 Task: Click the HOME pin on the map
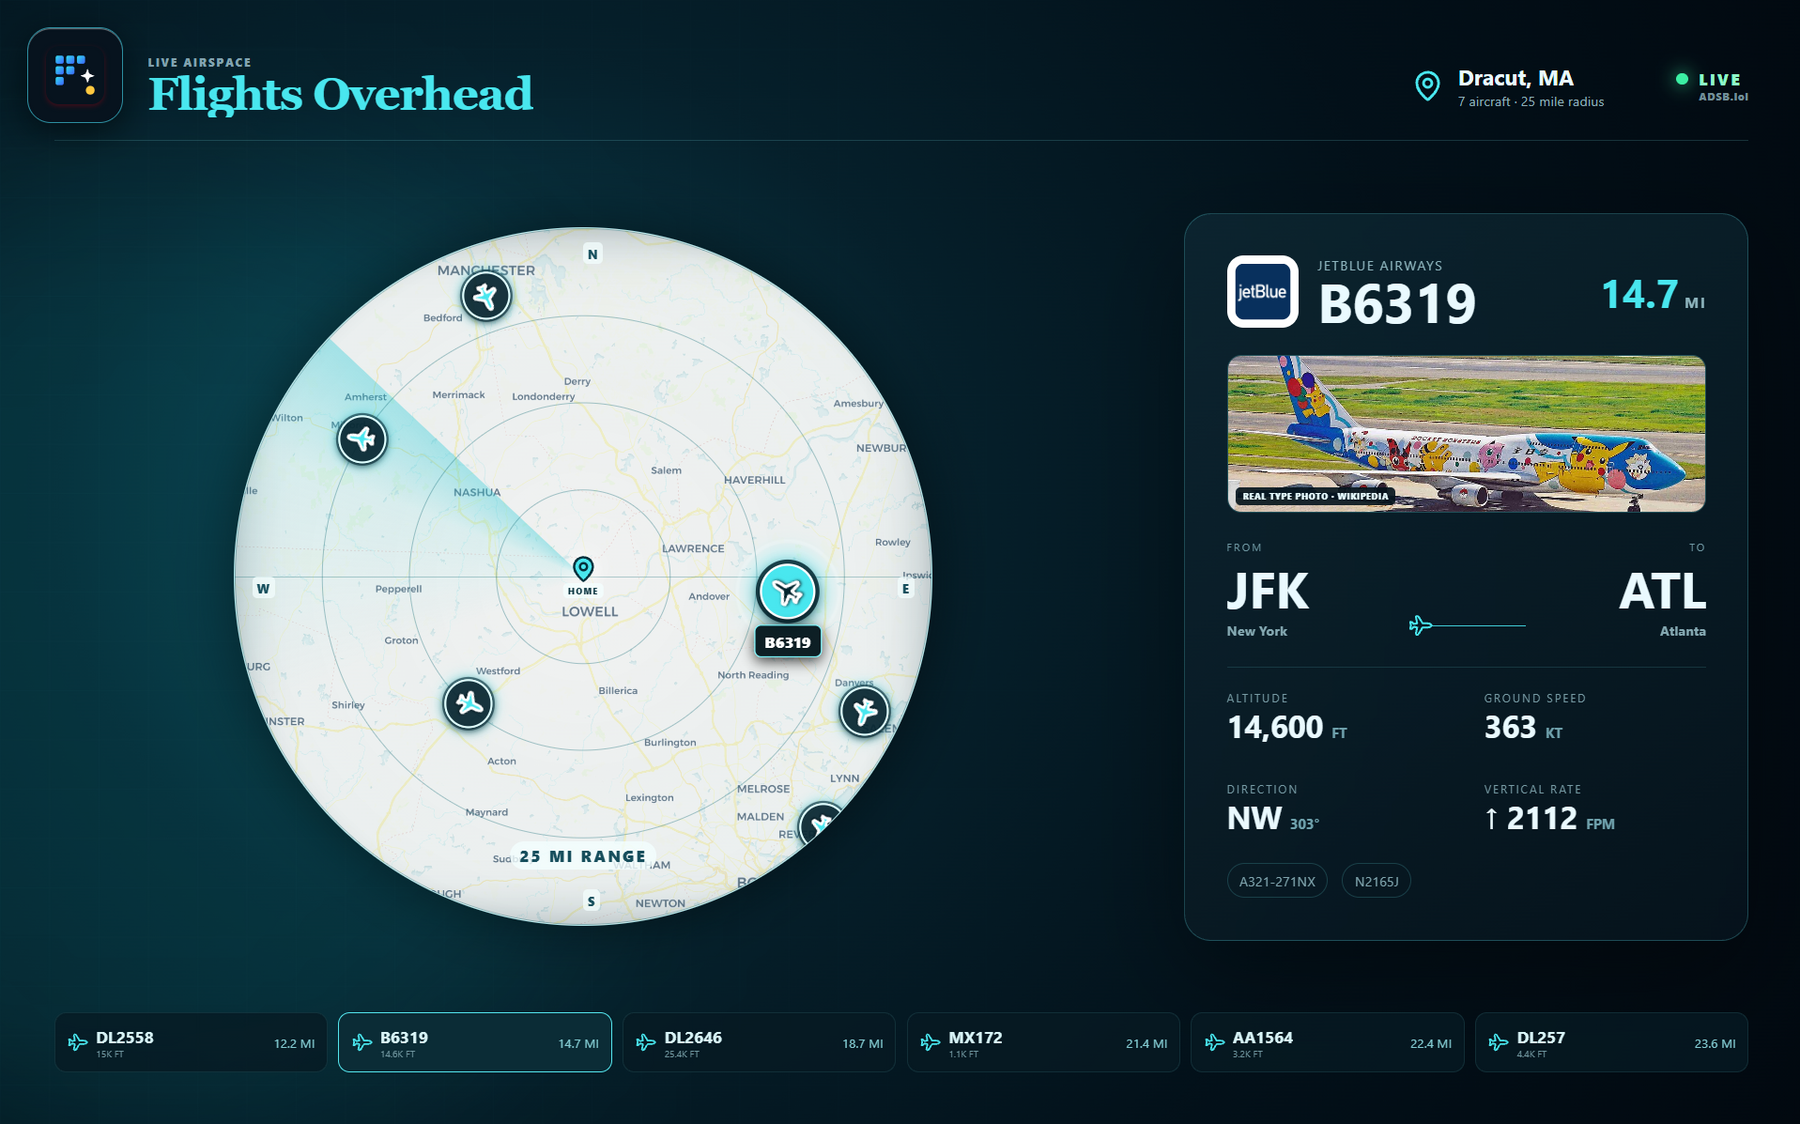[x=583, y=570]
